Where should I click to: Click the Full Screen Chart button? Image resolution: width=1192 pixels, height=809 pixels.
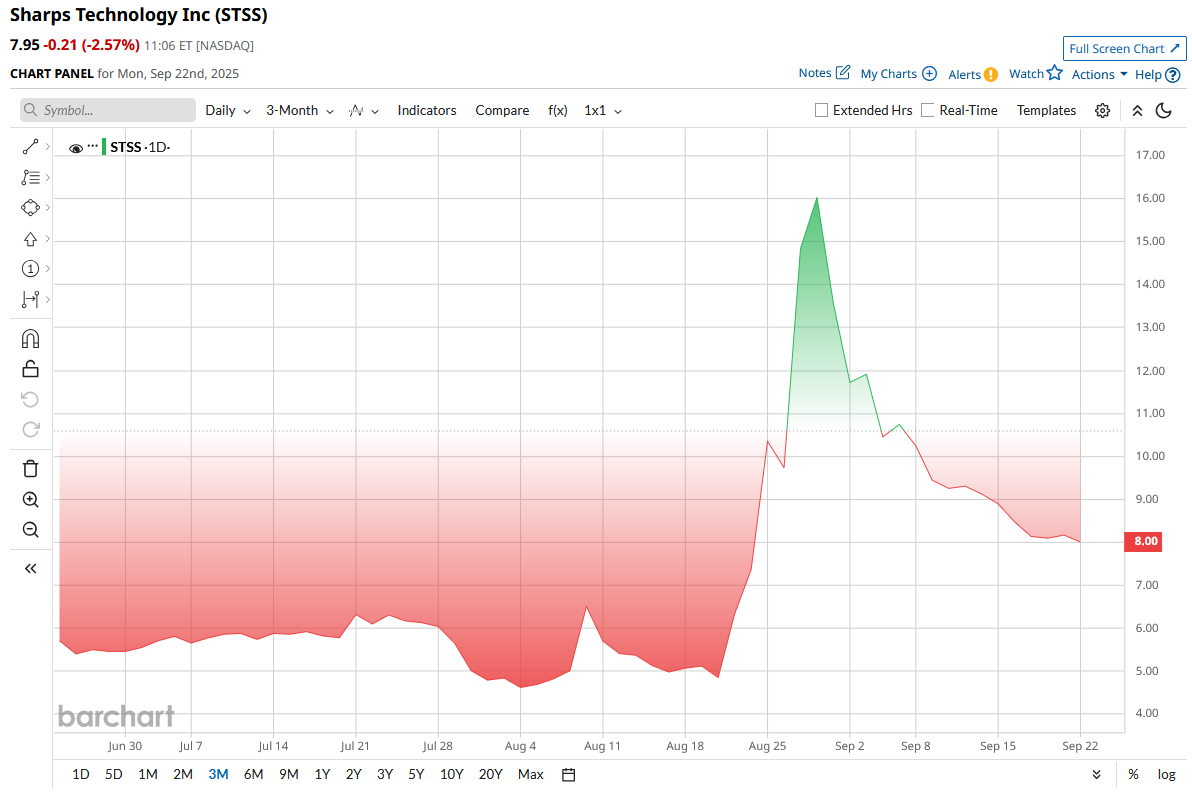click(1124, 49)
